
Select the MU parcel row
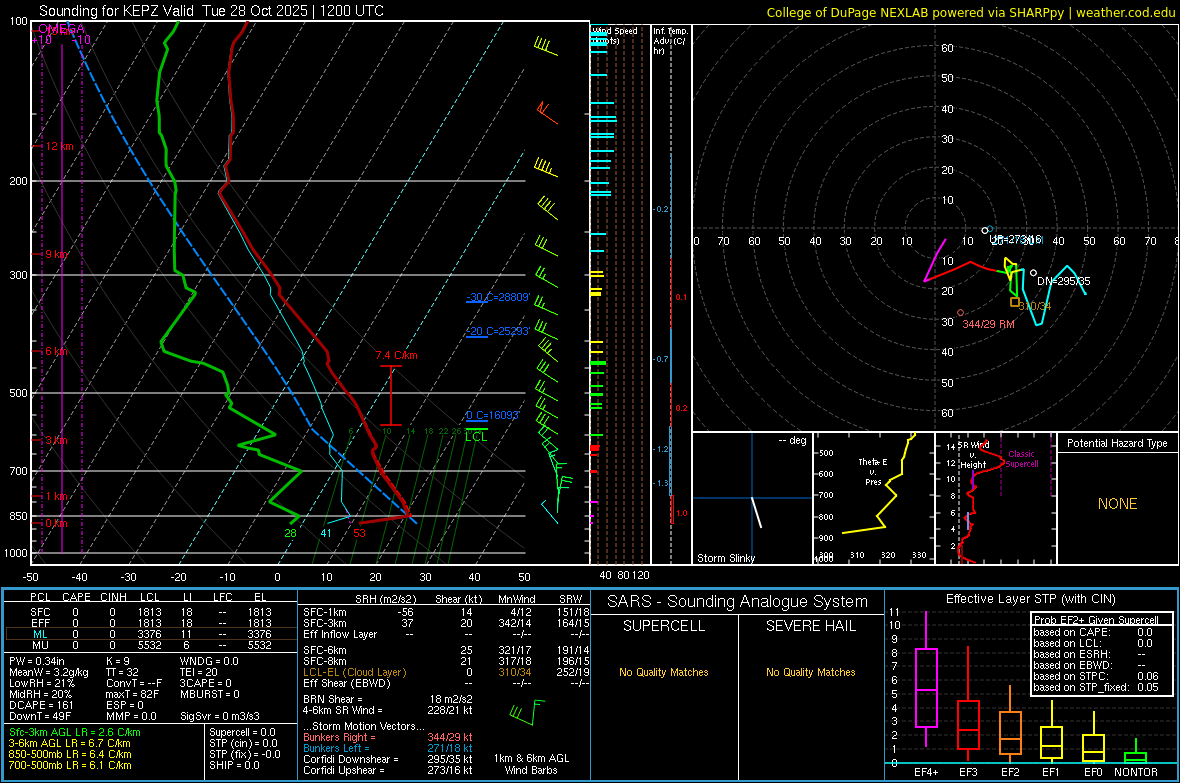pos(151,645)
